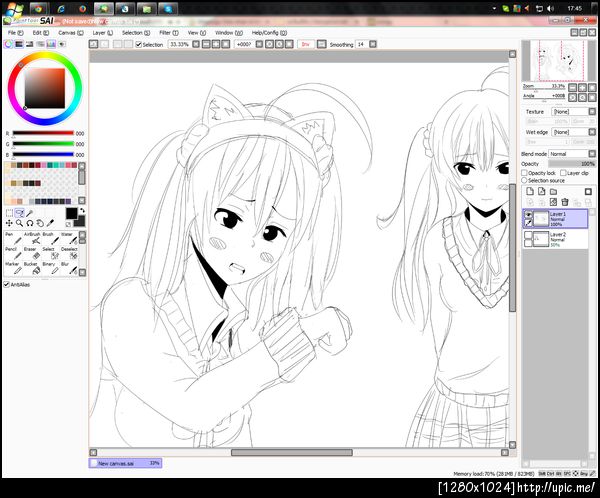This screenshot has width=600, height=498.
Task: Select the New canvas.sai document tab
Action: tap(126, 463)
